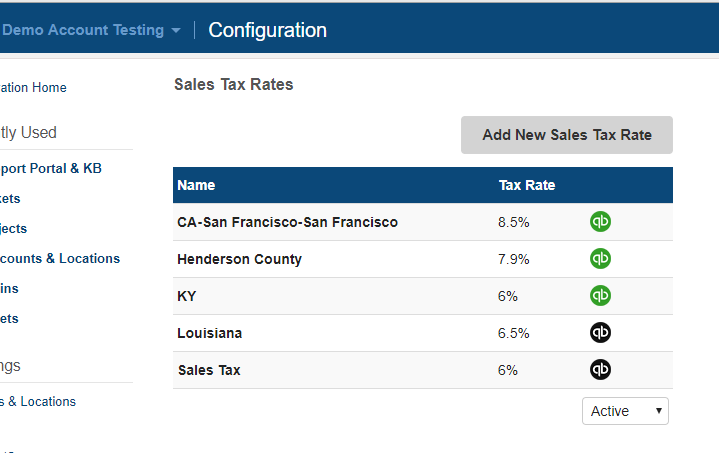719x453 pixels.
Task: Click the green QuickBooks icon for KY
Action: (x=600, y=296)
